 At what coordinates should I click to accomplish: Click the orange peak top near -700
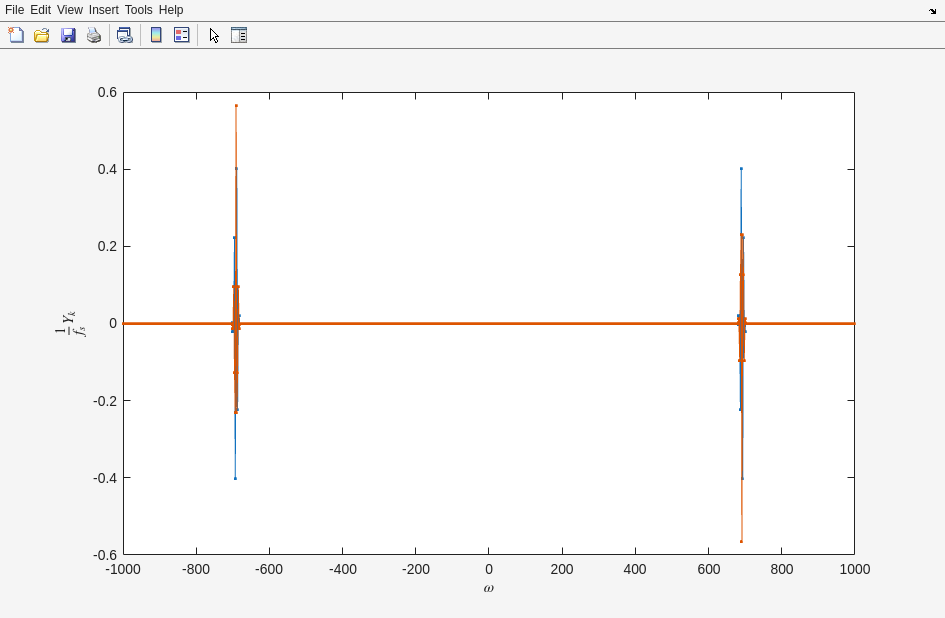click(x=236, y=106)
